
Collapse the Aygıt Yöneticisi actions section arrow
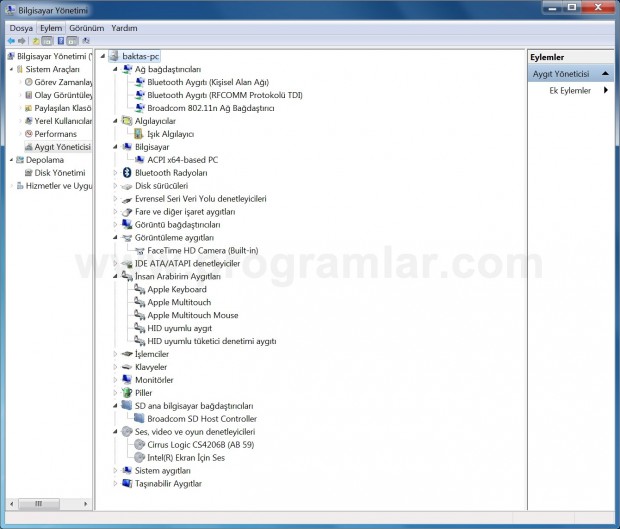(x=605, y=74)
